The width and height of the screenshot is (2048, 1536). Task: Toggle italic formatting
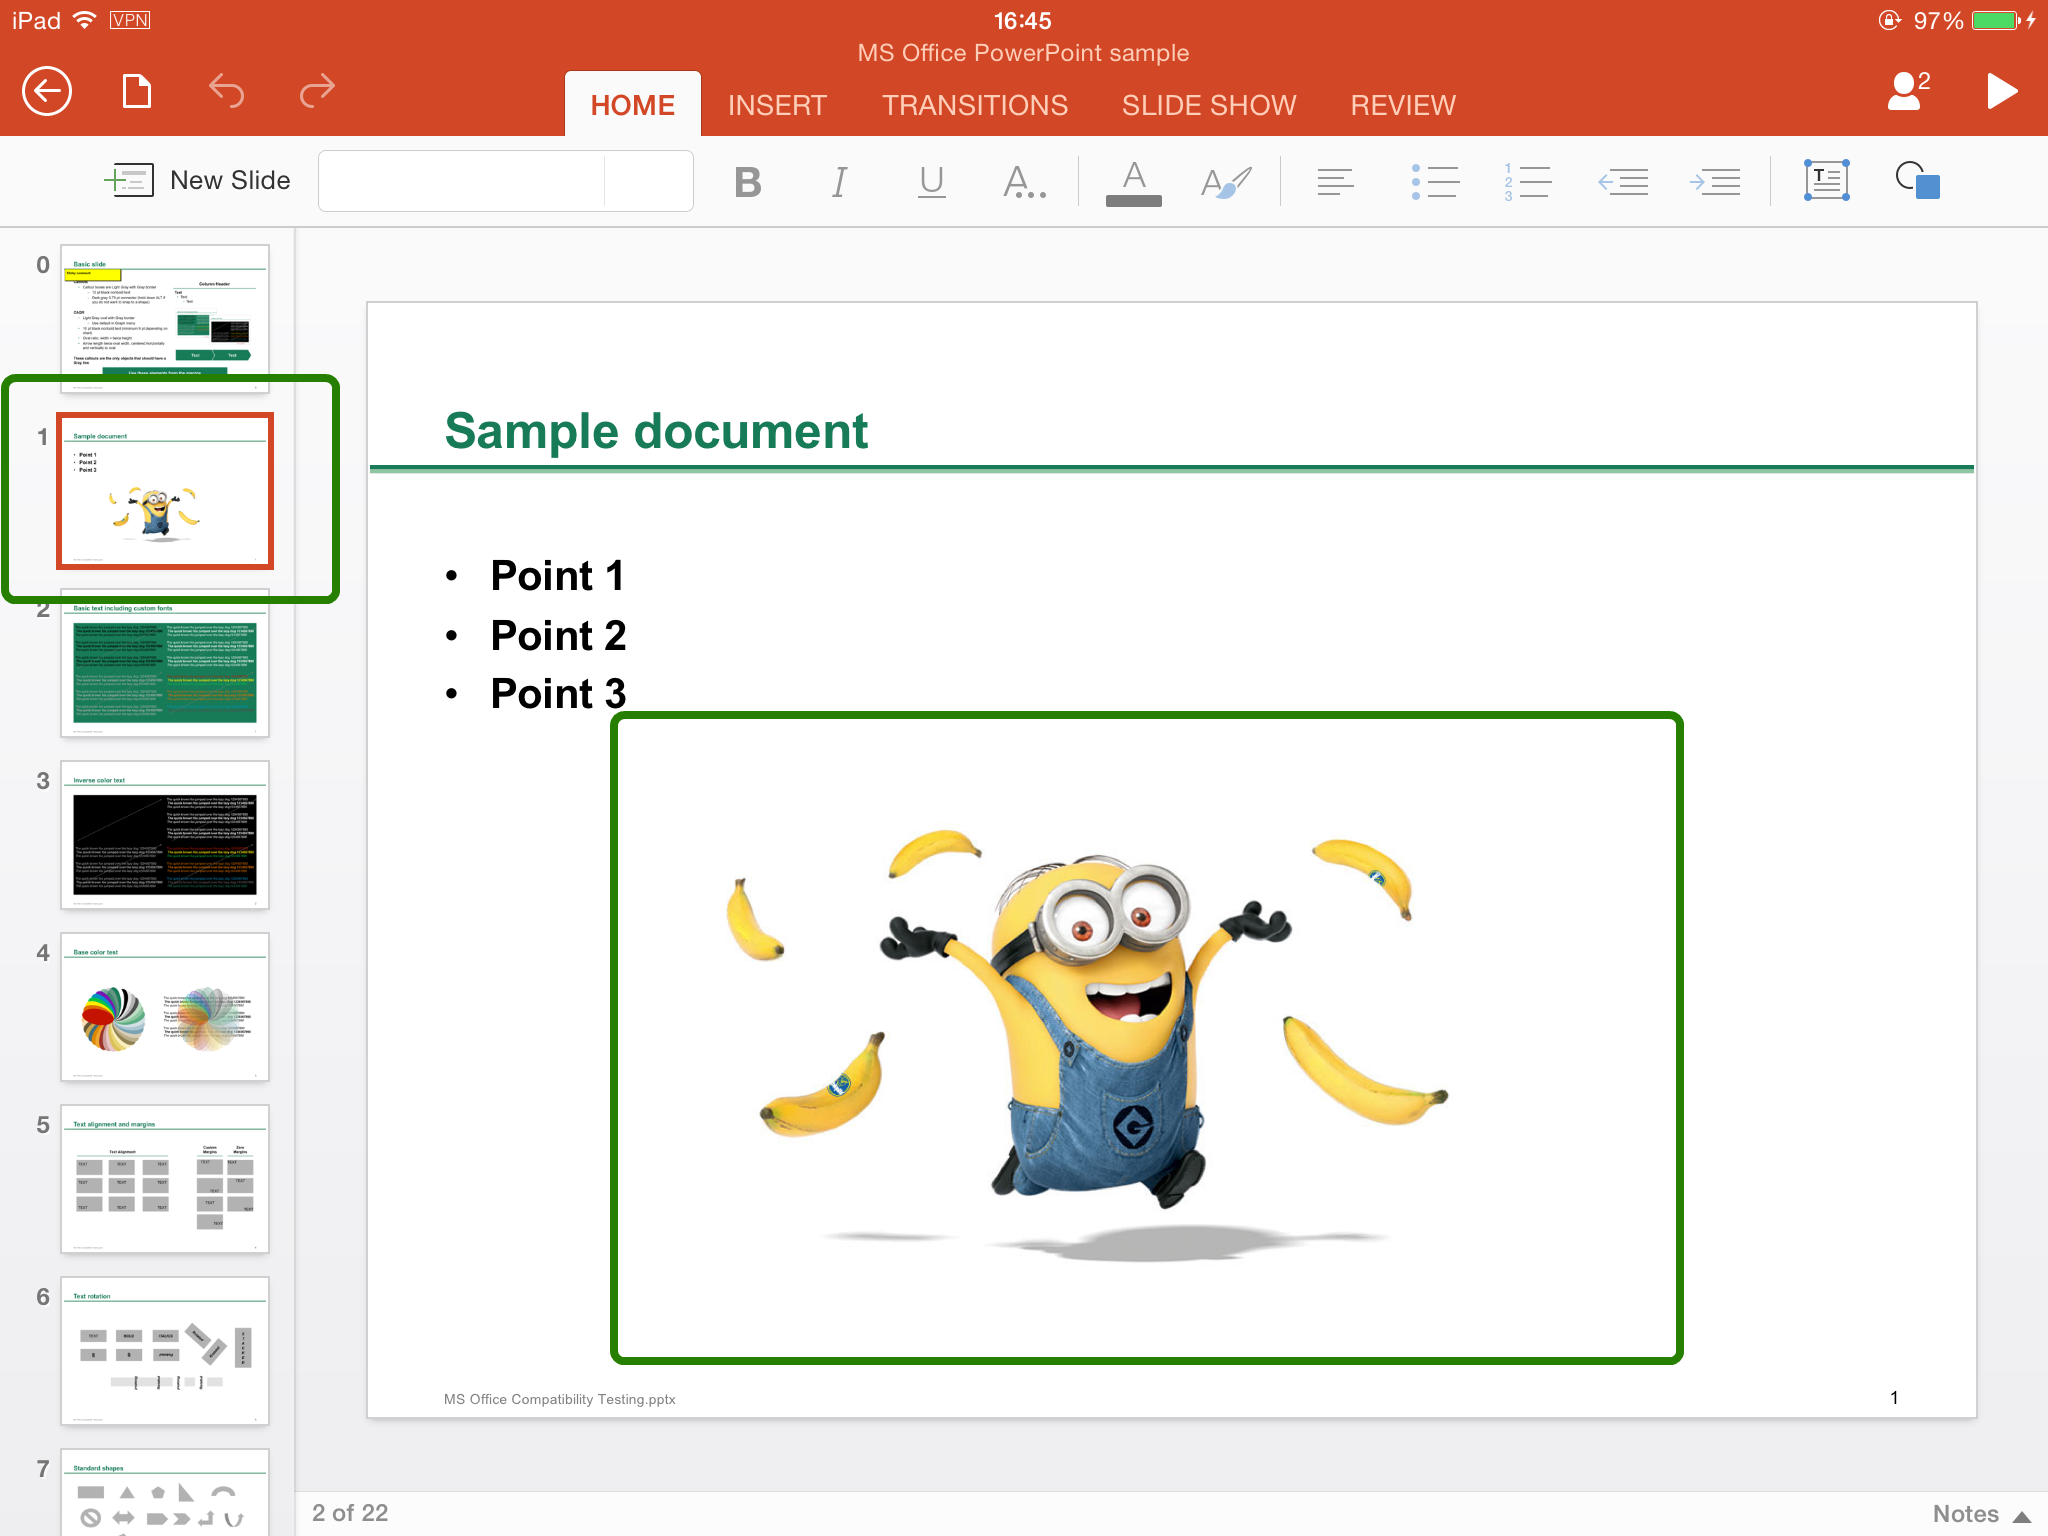tap(840, 182)
